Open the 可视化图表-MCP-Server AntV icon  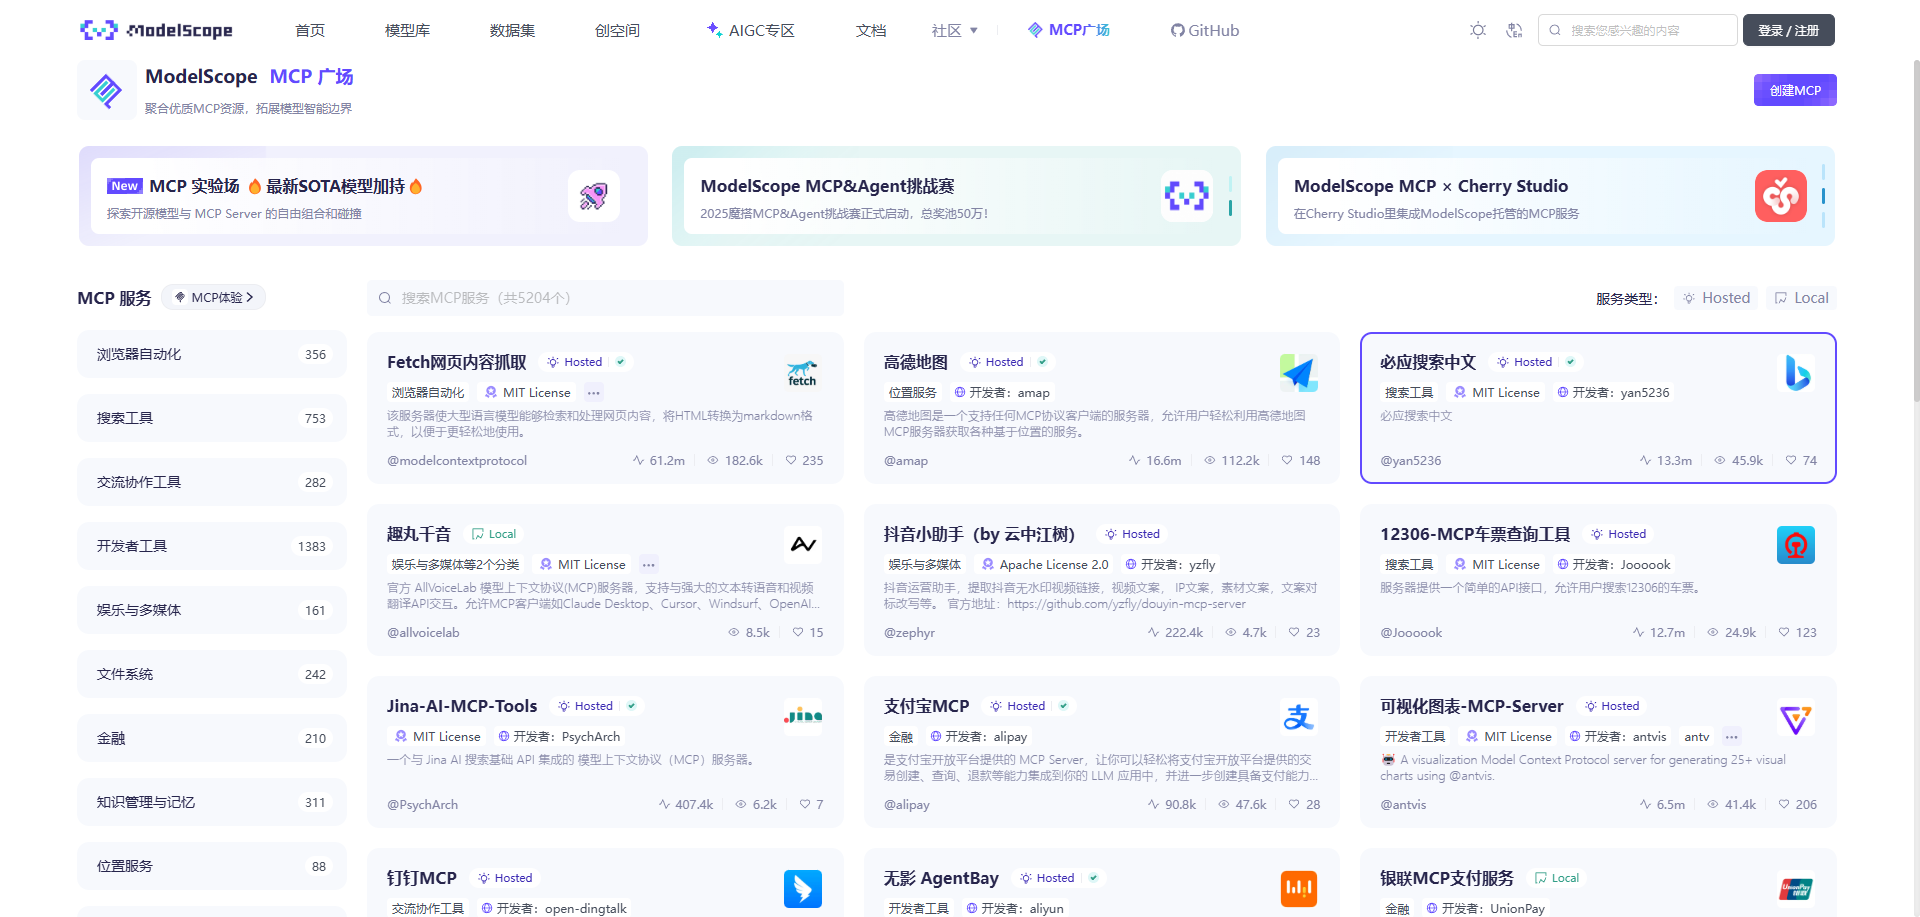1796,717
